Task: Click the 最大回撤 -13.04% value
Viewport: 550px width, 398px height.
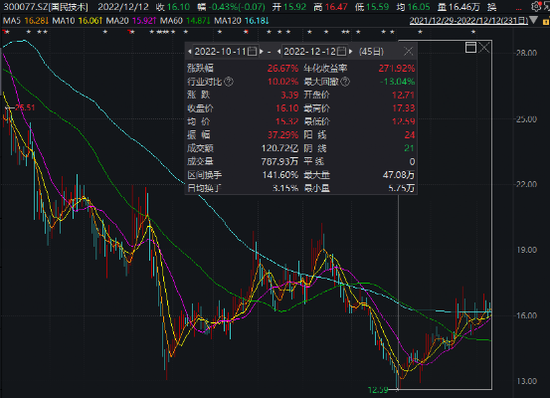Action: 397,82
